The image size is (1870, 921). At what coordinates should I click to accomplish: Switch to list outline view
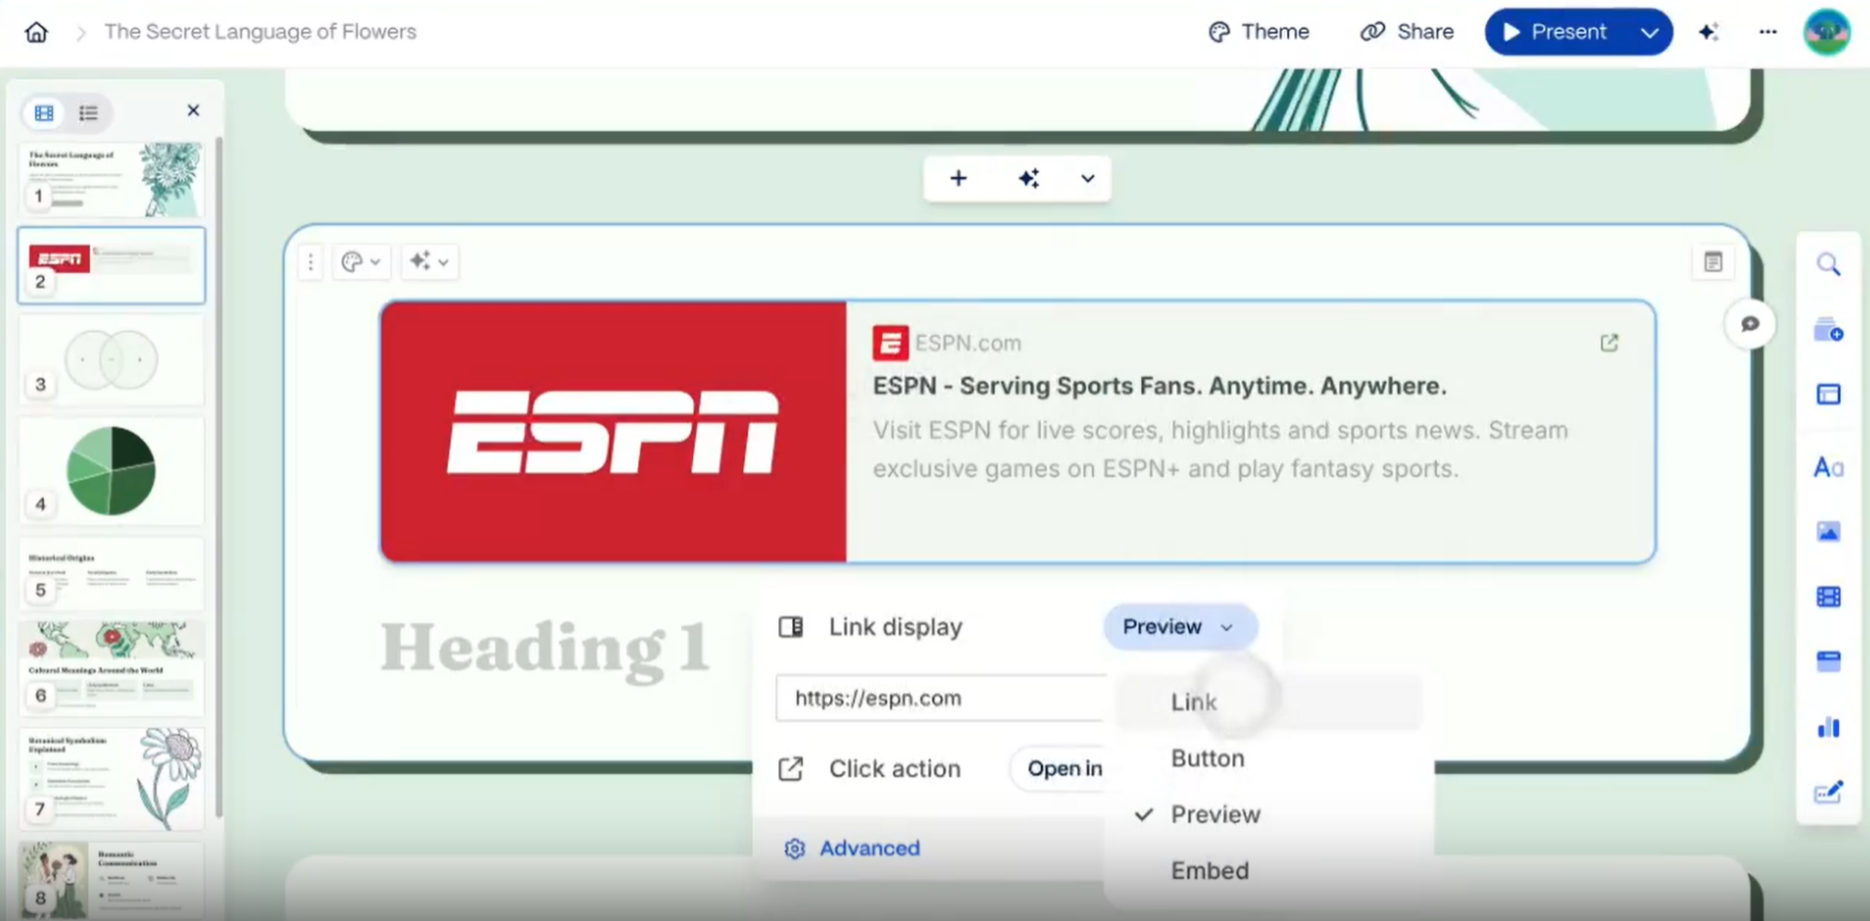tap(88, 113)
